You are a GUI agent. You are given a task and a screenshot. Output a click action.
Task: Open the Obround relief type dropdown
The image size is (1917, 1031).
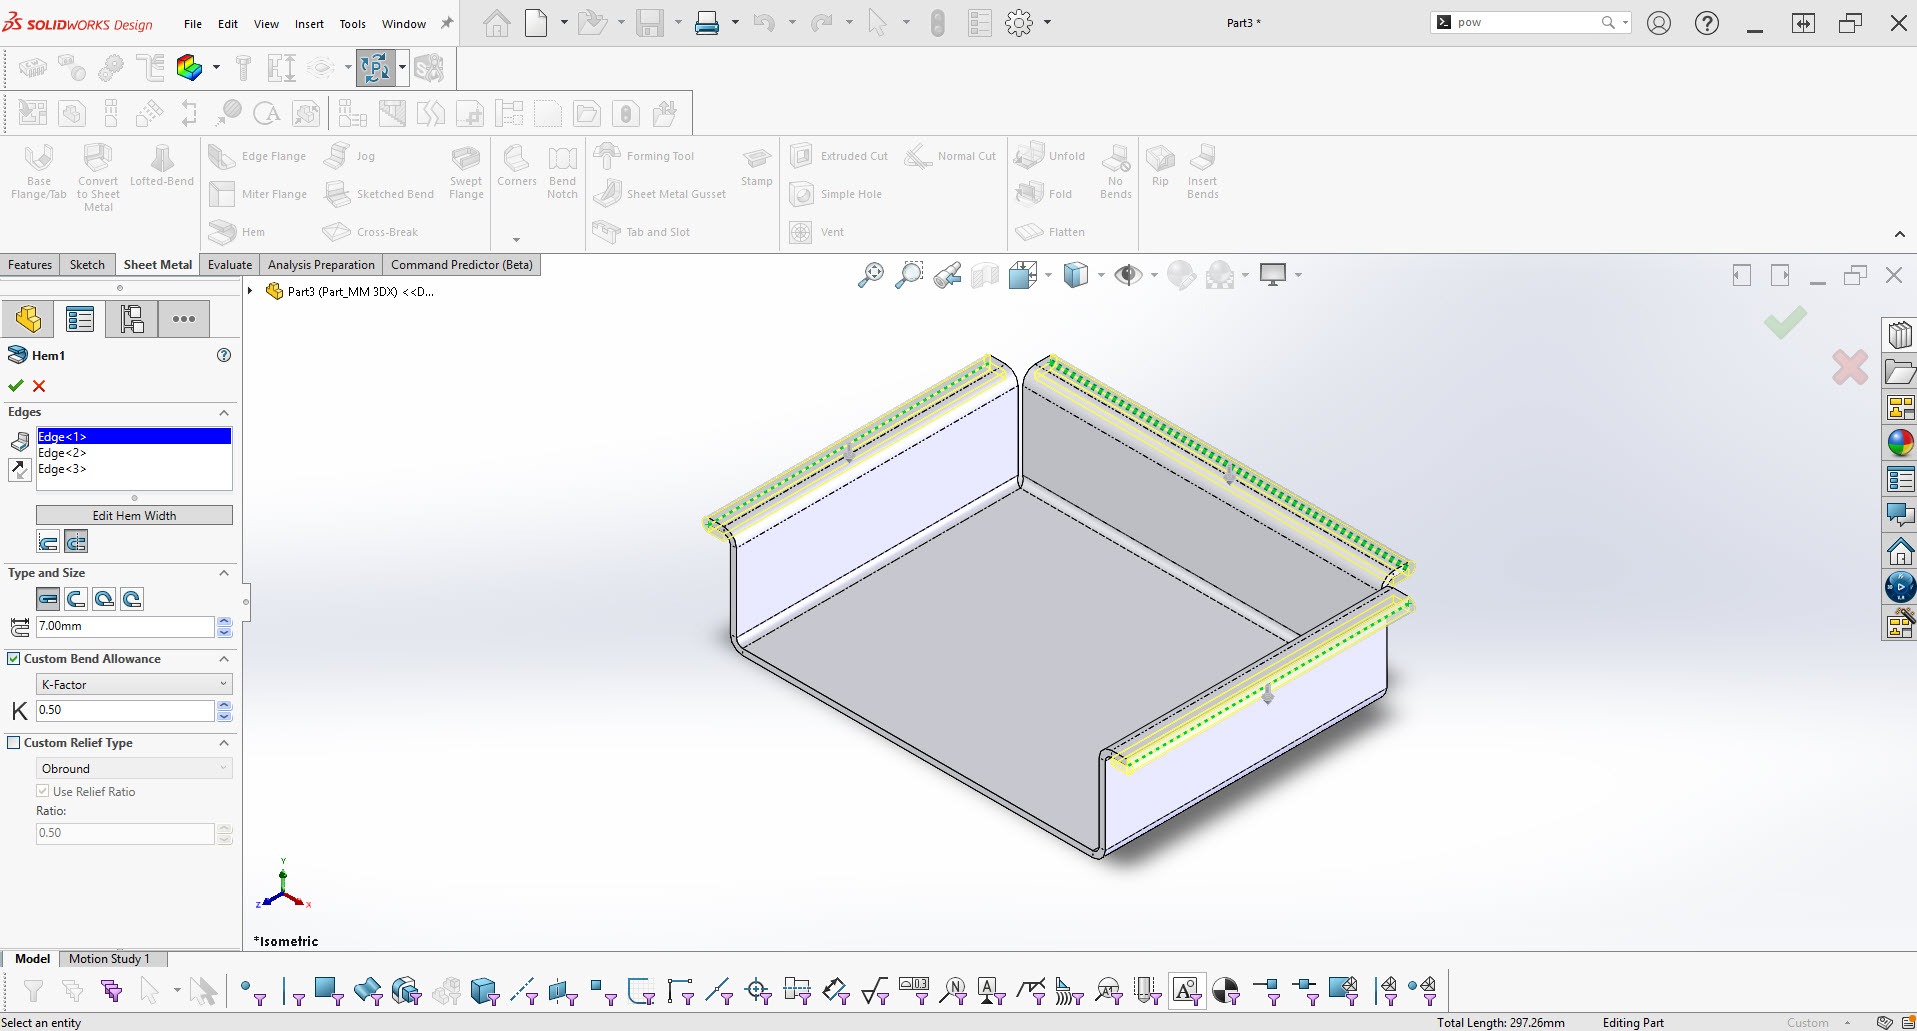coord(133,768)
